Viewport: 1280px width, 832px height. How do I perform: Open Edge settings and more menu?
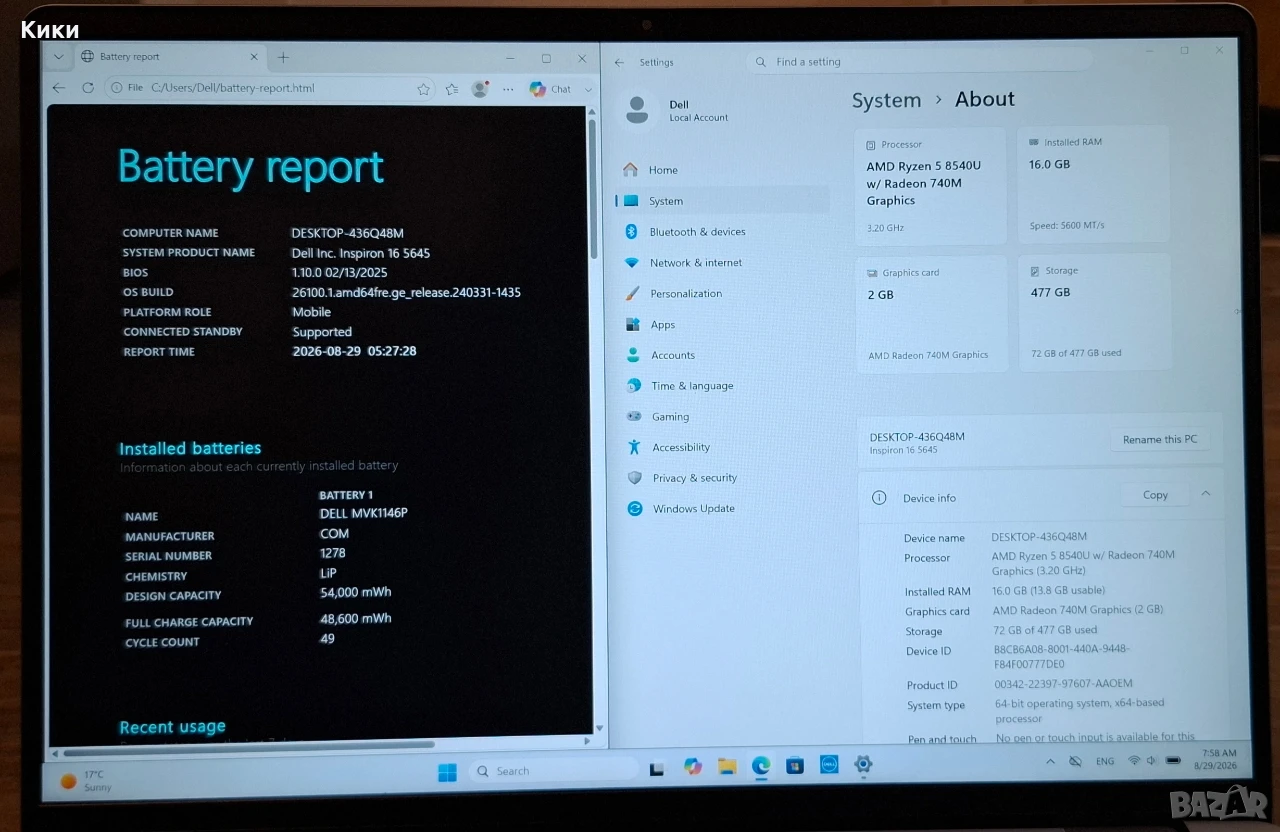click(508, 89)
